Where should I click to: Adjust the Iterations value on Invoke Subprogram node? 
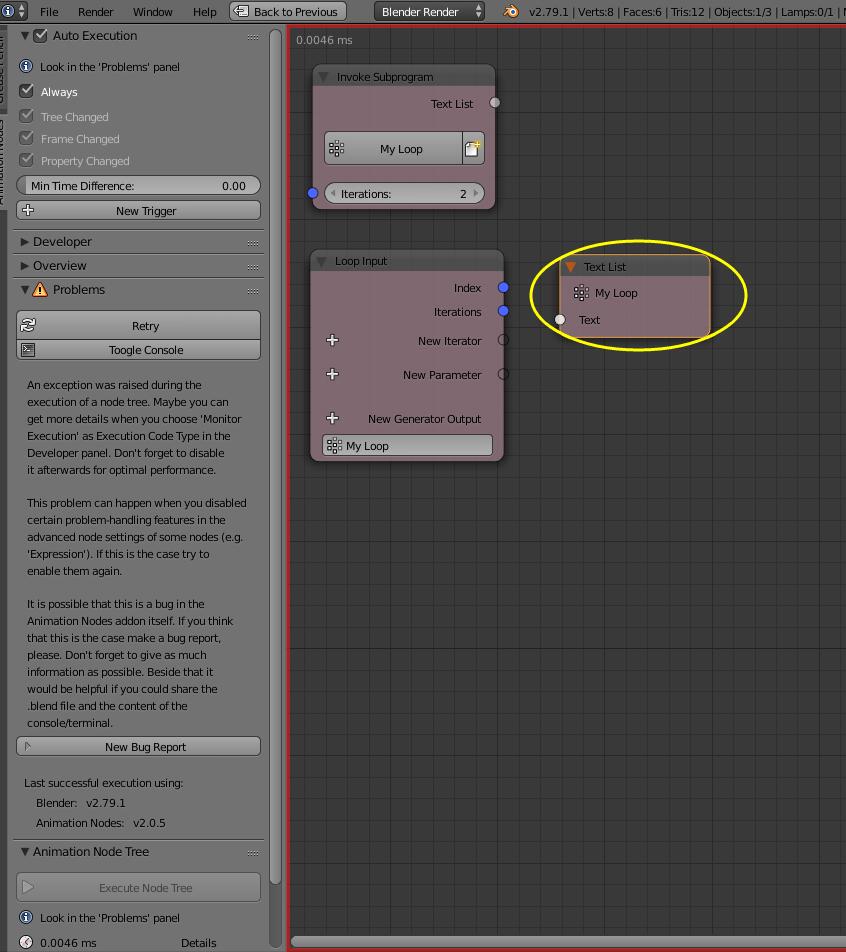tap(404, 194)
